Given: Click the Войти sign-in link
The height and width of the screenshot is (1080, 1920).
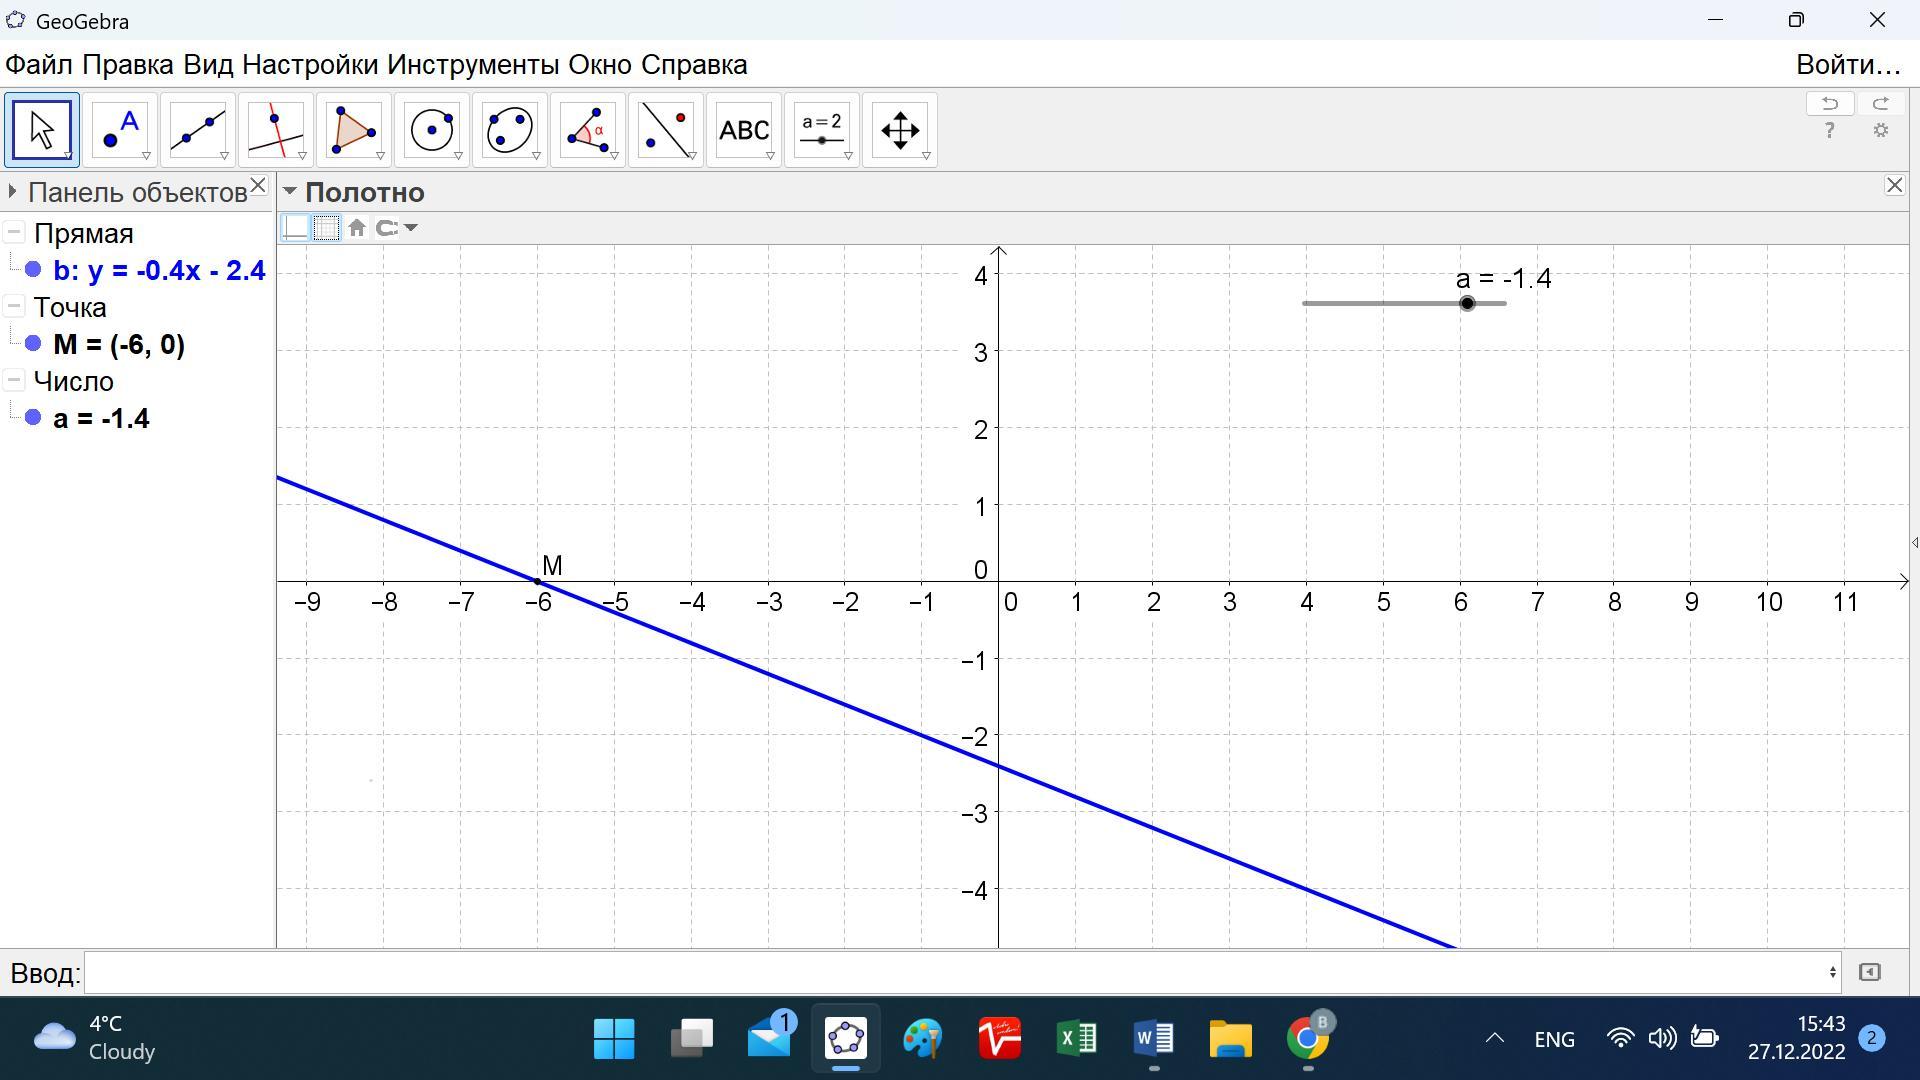Looking at the screenshot, I should [x=1847, y=65].
